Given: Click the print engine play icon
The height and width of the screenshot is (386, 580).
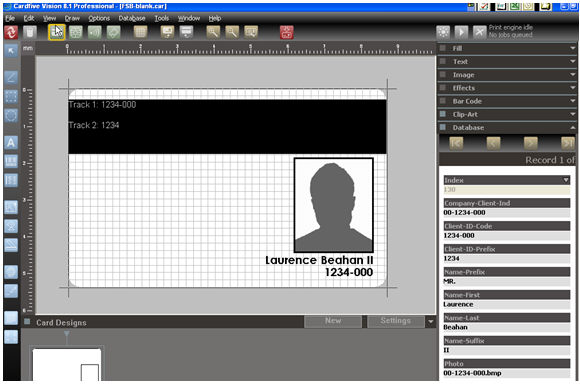Looking at the screenshot, I should (461, 33).
